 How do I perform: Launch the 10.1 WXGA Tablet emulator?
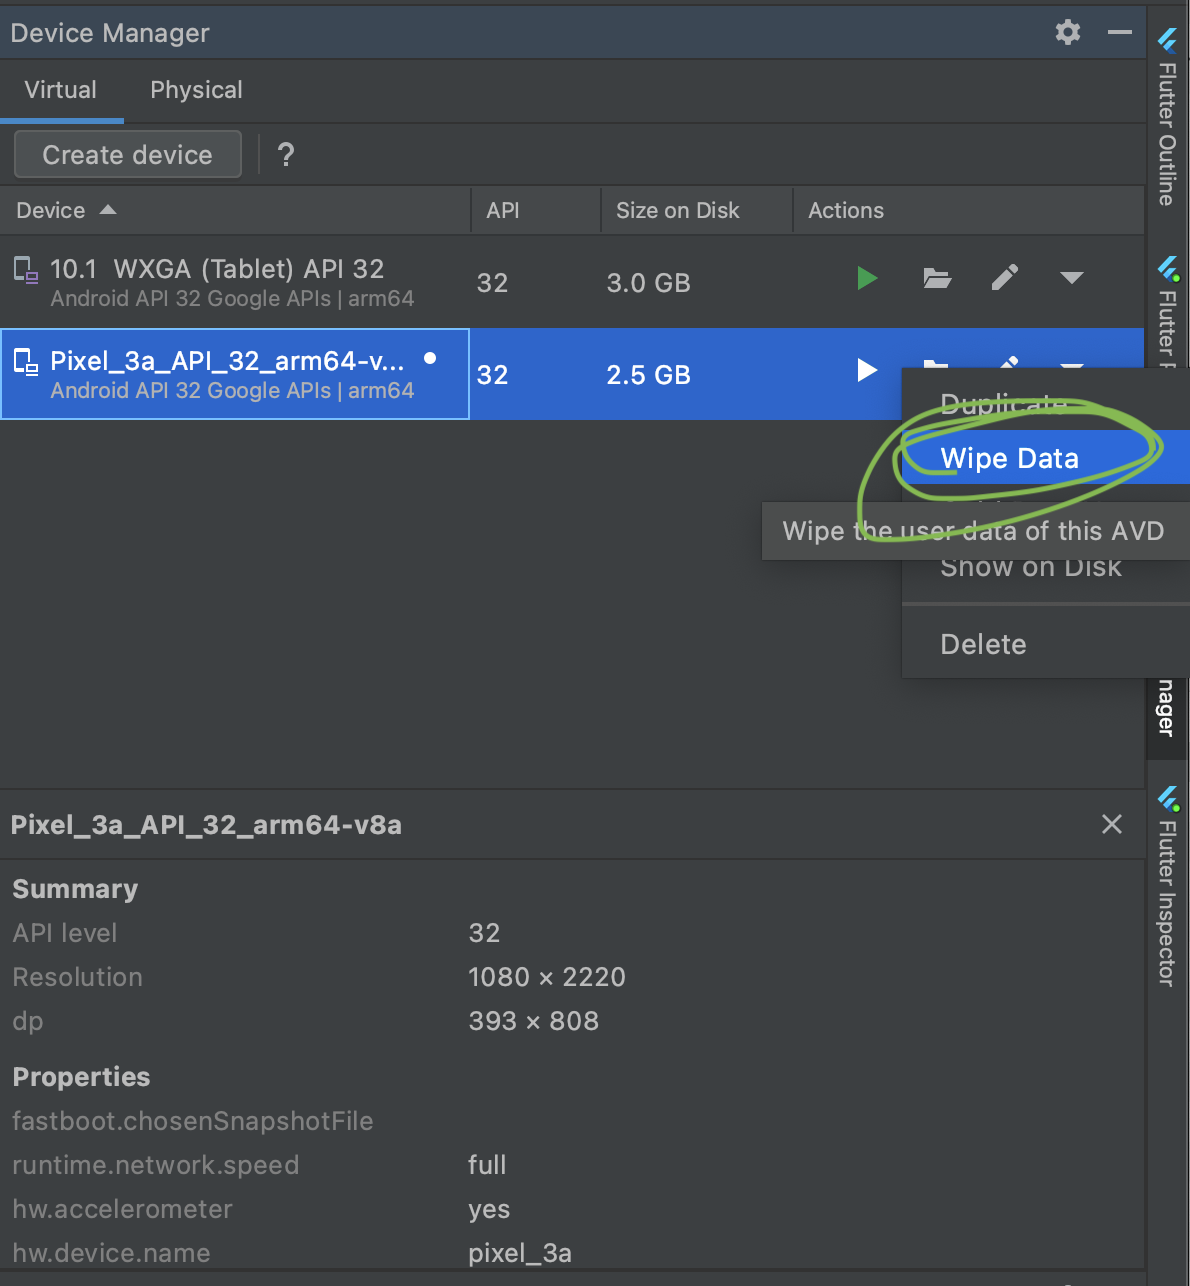click(867, 278)
